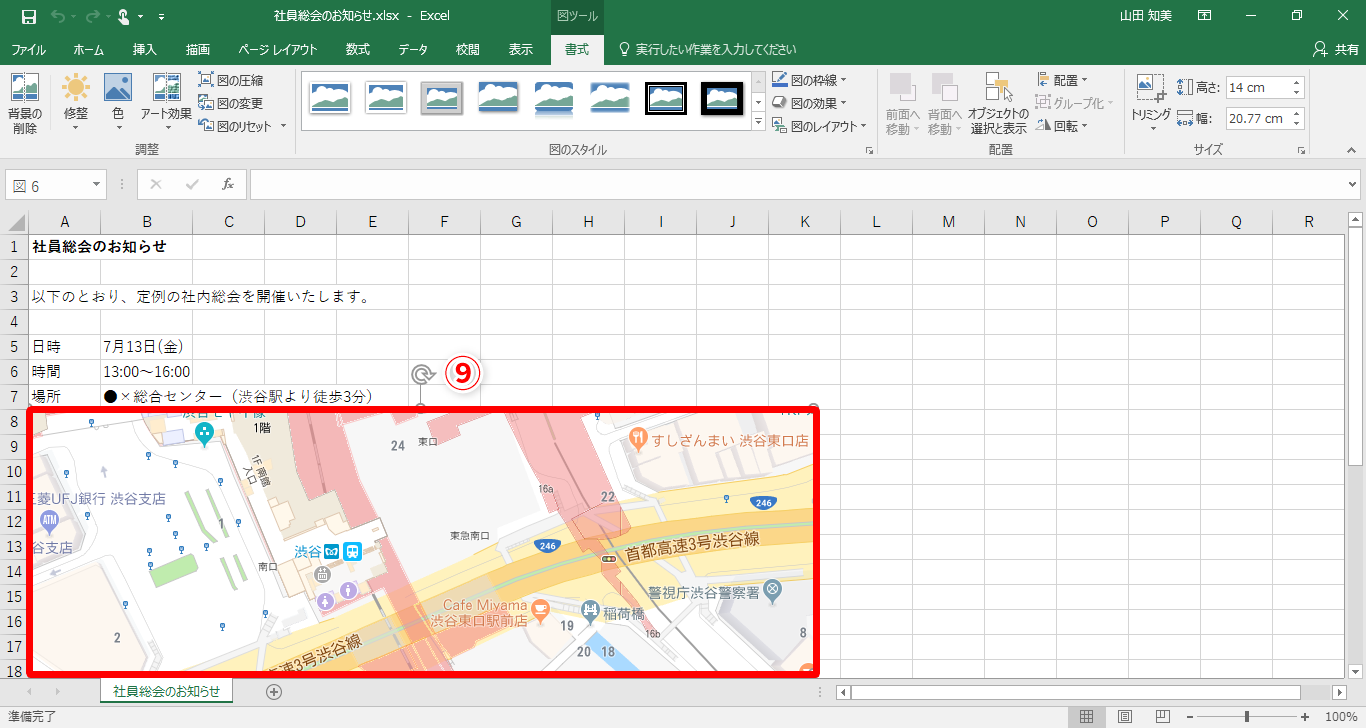Switch to Normal view in status bar
Viewport: 1366px width, 728px height.
click(x=1086, y=716)
